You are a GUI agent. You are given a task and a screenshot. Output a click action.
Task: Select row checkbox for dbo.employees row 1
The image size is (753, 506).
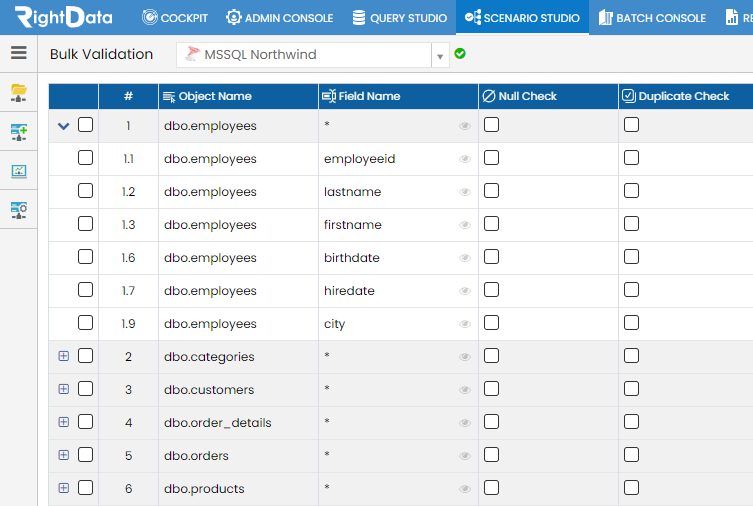click(85, 125)
